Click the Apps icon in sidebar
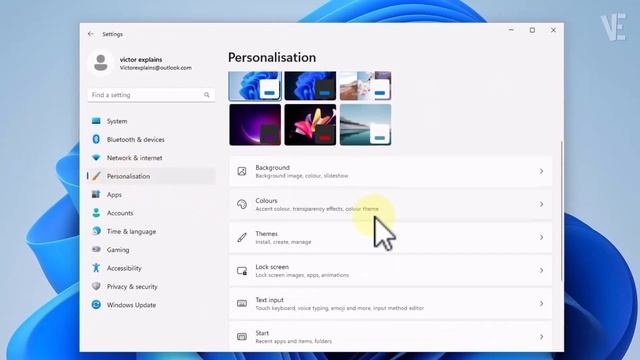This screenshot has width=640, height=360. coord(96,194)
